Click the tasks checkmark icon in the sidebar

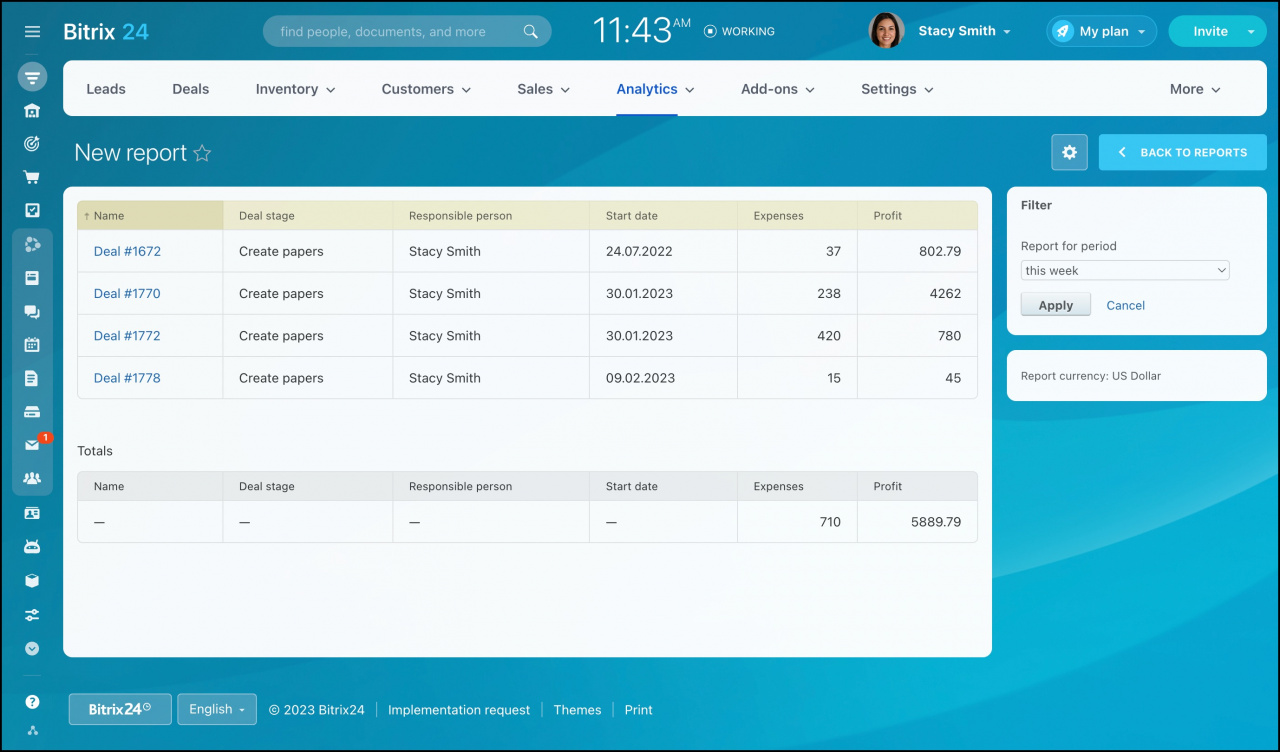tap(32, 210)
